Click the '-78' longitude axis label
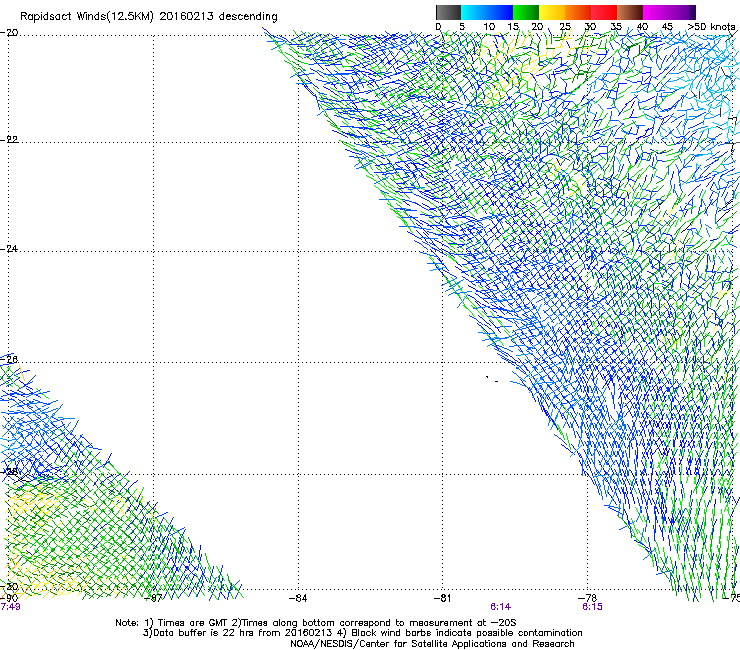Screen dimensions: 740x650 588,598
